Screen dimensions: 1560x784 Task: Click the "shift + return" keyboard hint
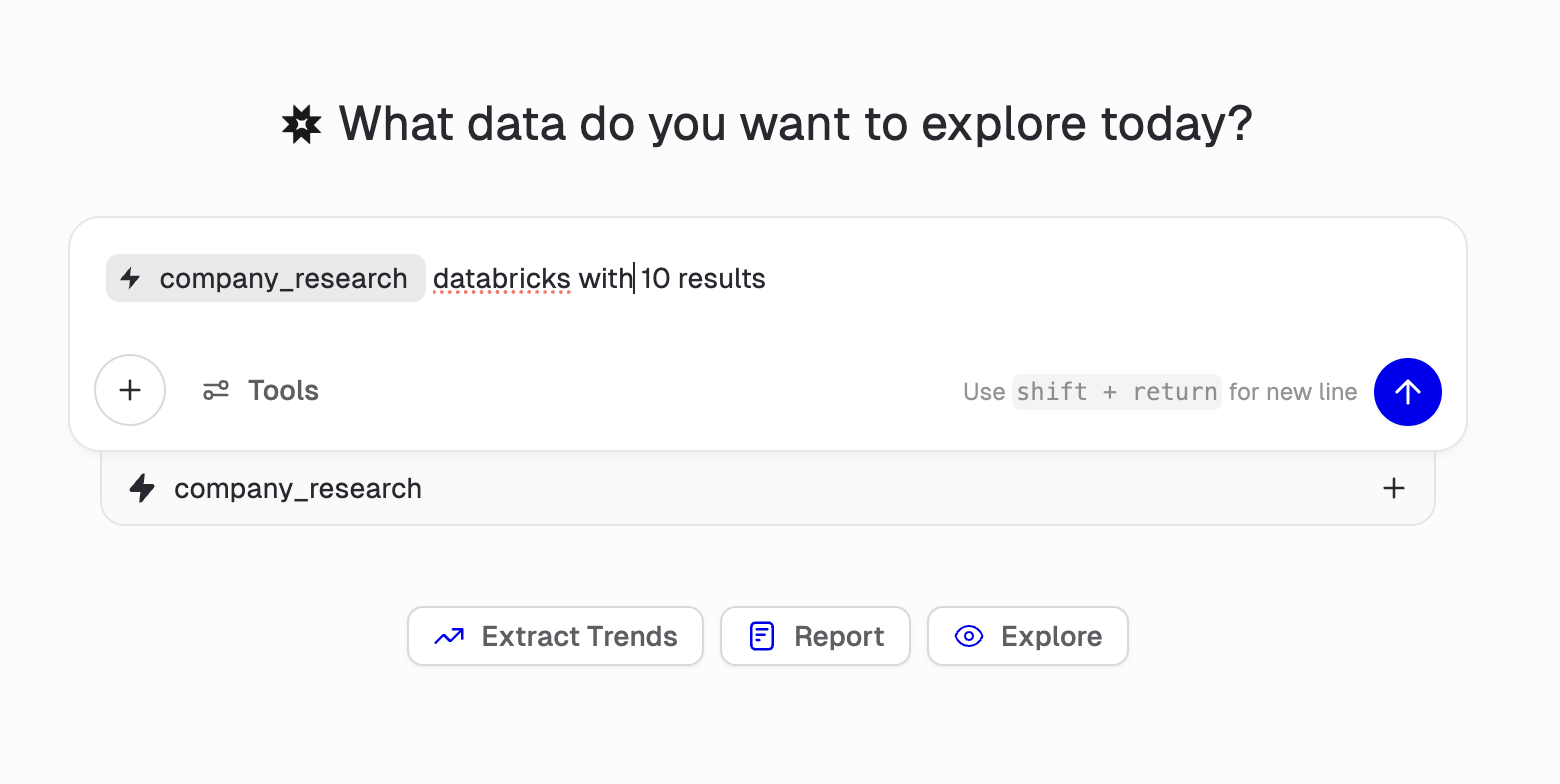[x=1116, y=392]
